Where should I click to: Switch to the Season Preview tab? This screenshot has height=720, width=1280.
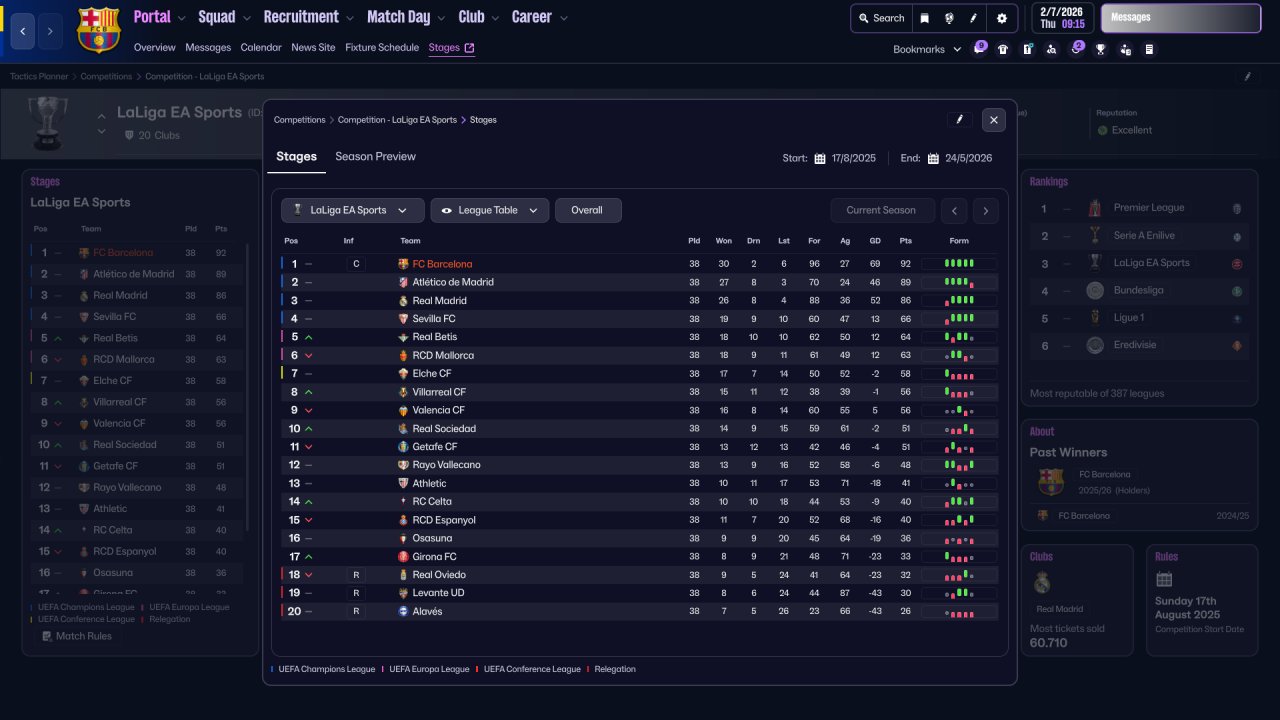click(375, 157)
